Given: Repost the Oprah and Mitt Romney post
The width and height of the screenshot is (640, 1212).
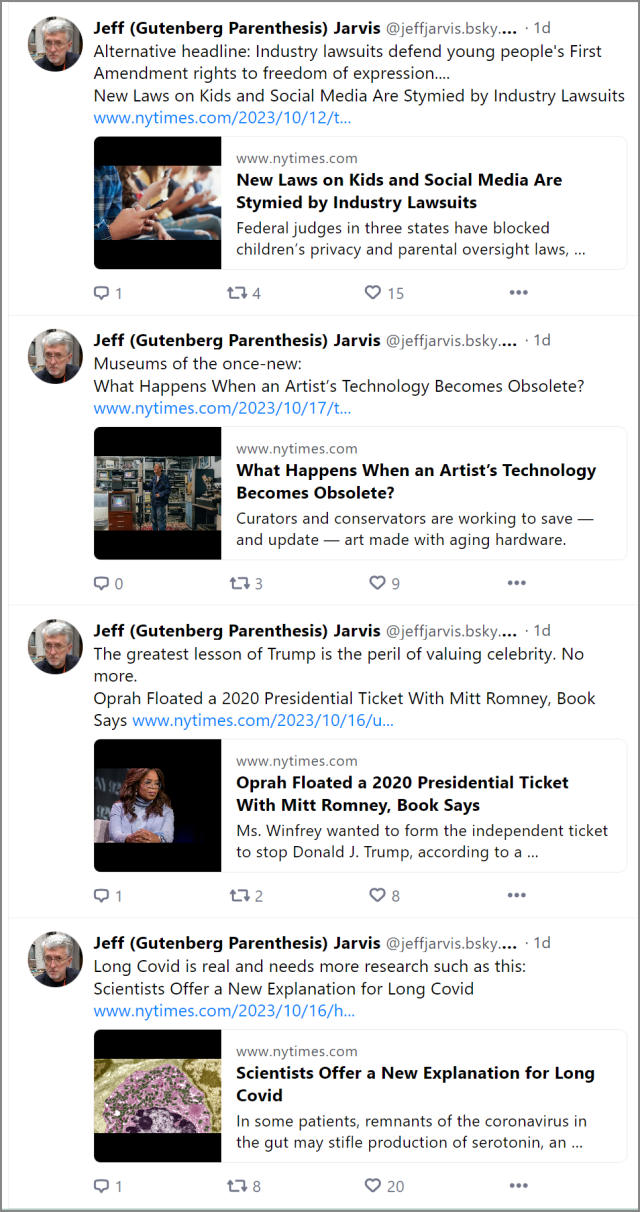Looking at the screenshot, I should (238, 895).
